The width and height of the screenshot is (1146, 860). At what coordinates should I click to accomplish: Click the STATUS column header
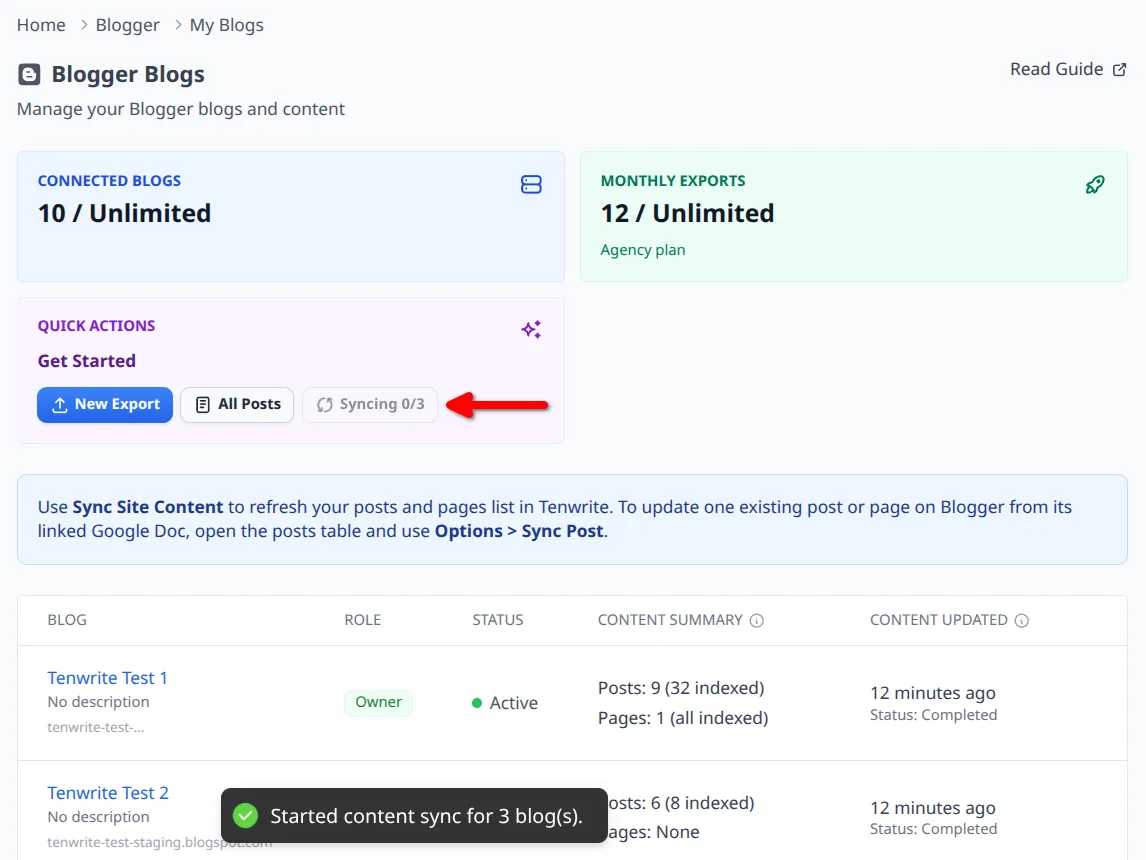pyautogui.click(x=498, y=620)
